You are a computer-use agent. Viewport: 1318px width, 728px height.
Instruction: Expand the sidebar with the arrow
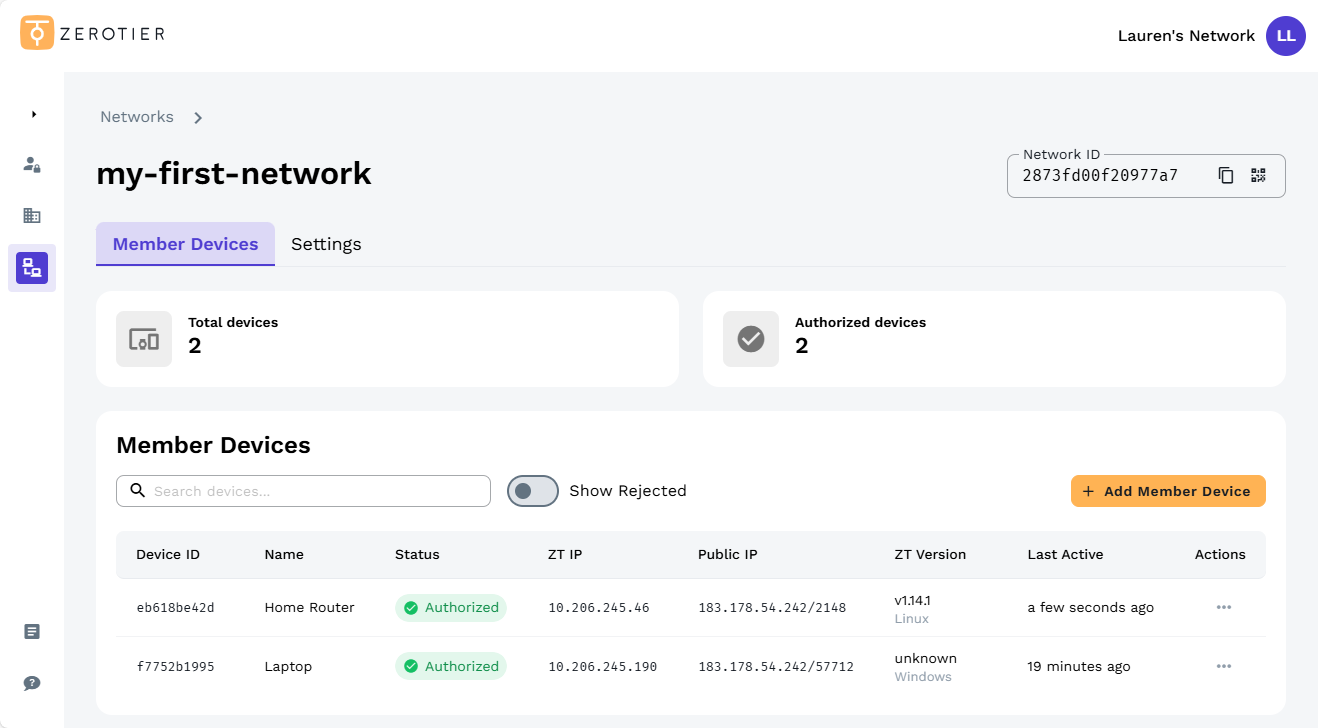point(33,114)
